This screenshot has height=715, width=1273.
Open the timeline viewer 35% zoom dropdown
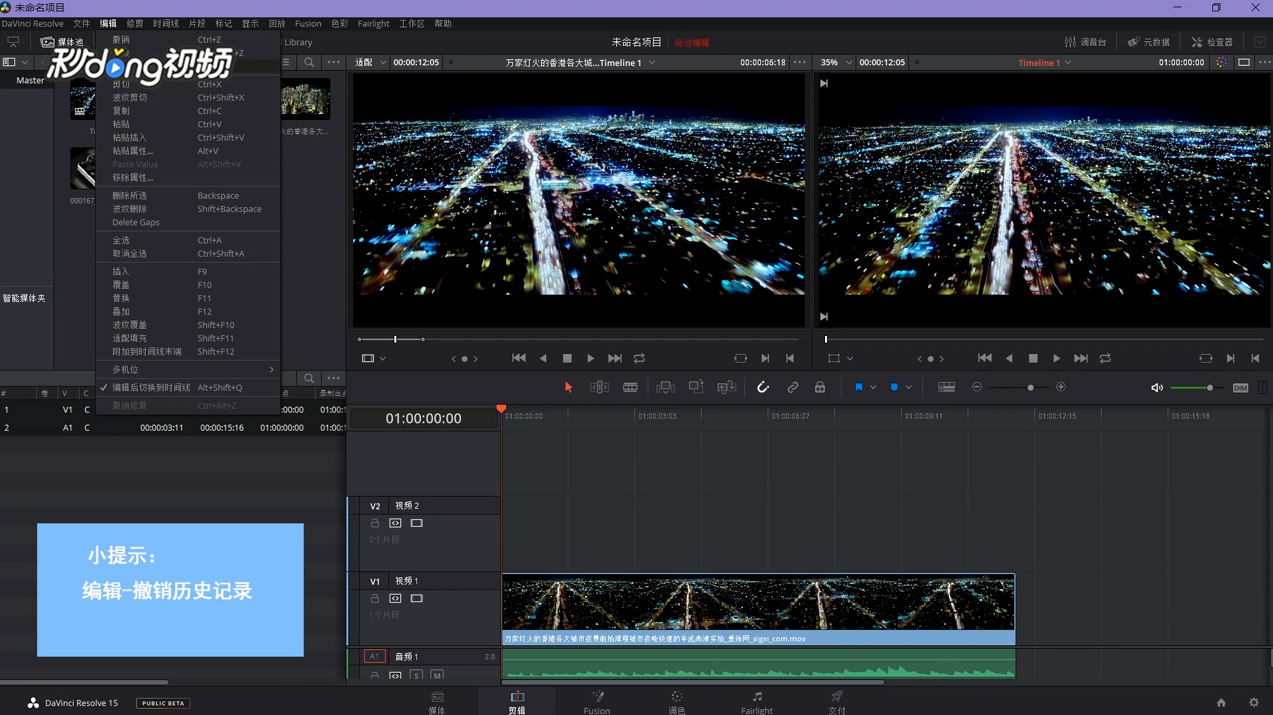click(x=836, y=62)
